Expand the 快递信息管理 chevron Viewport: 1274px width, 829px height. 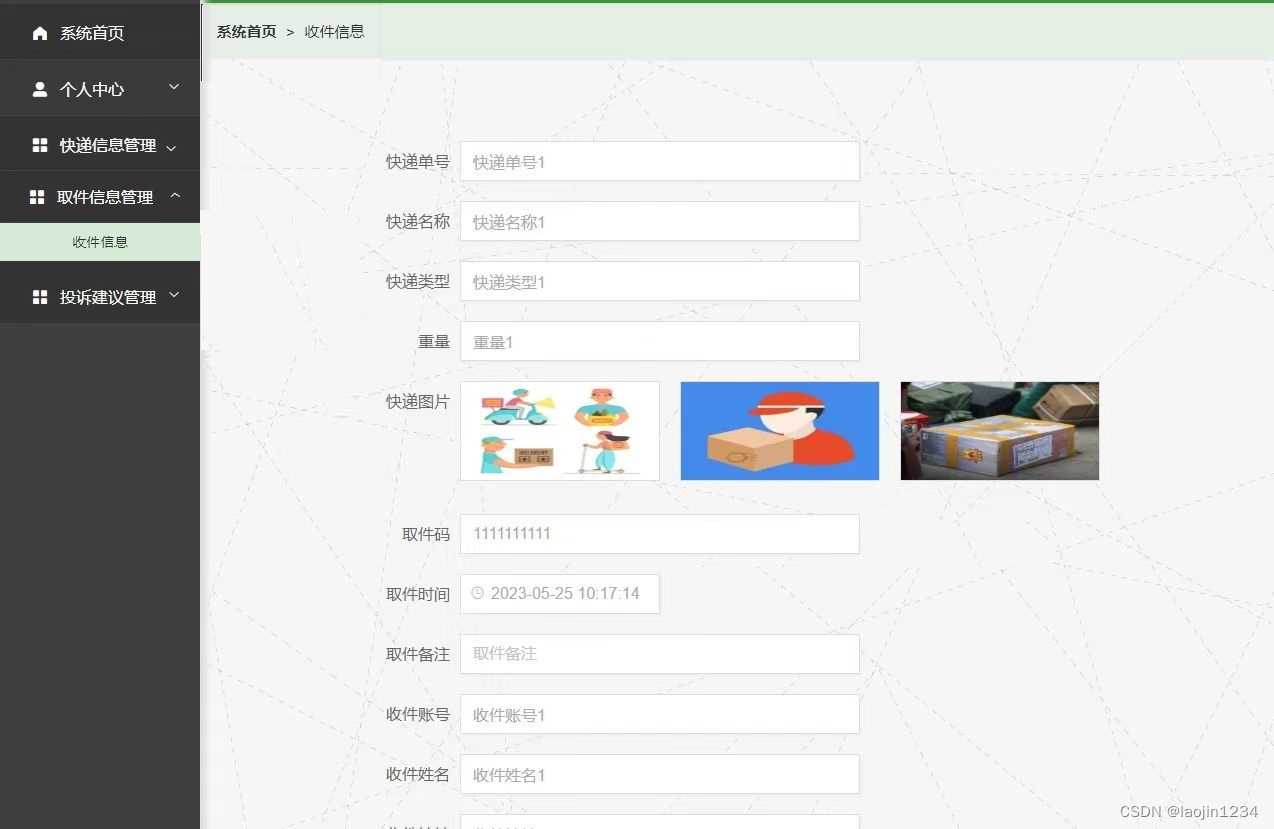point(171,147)
